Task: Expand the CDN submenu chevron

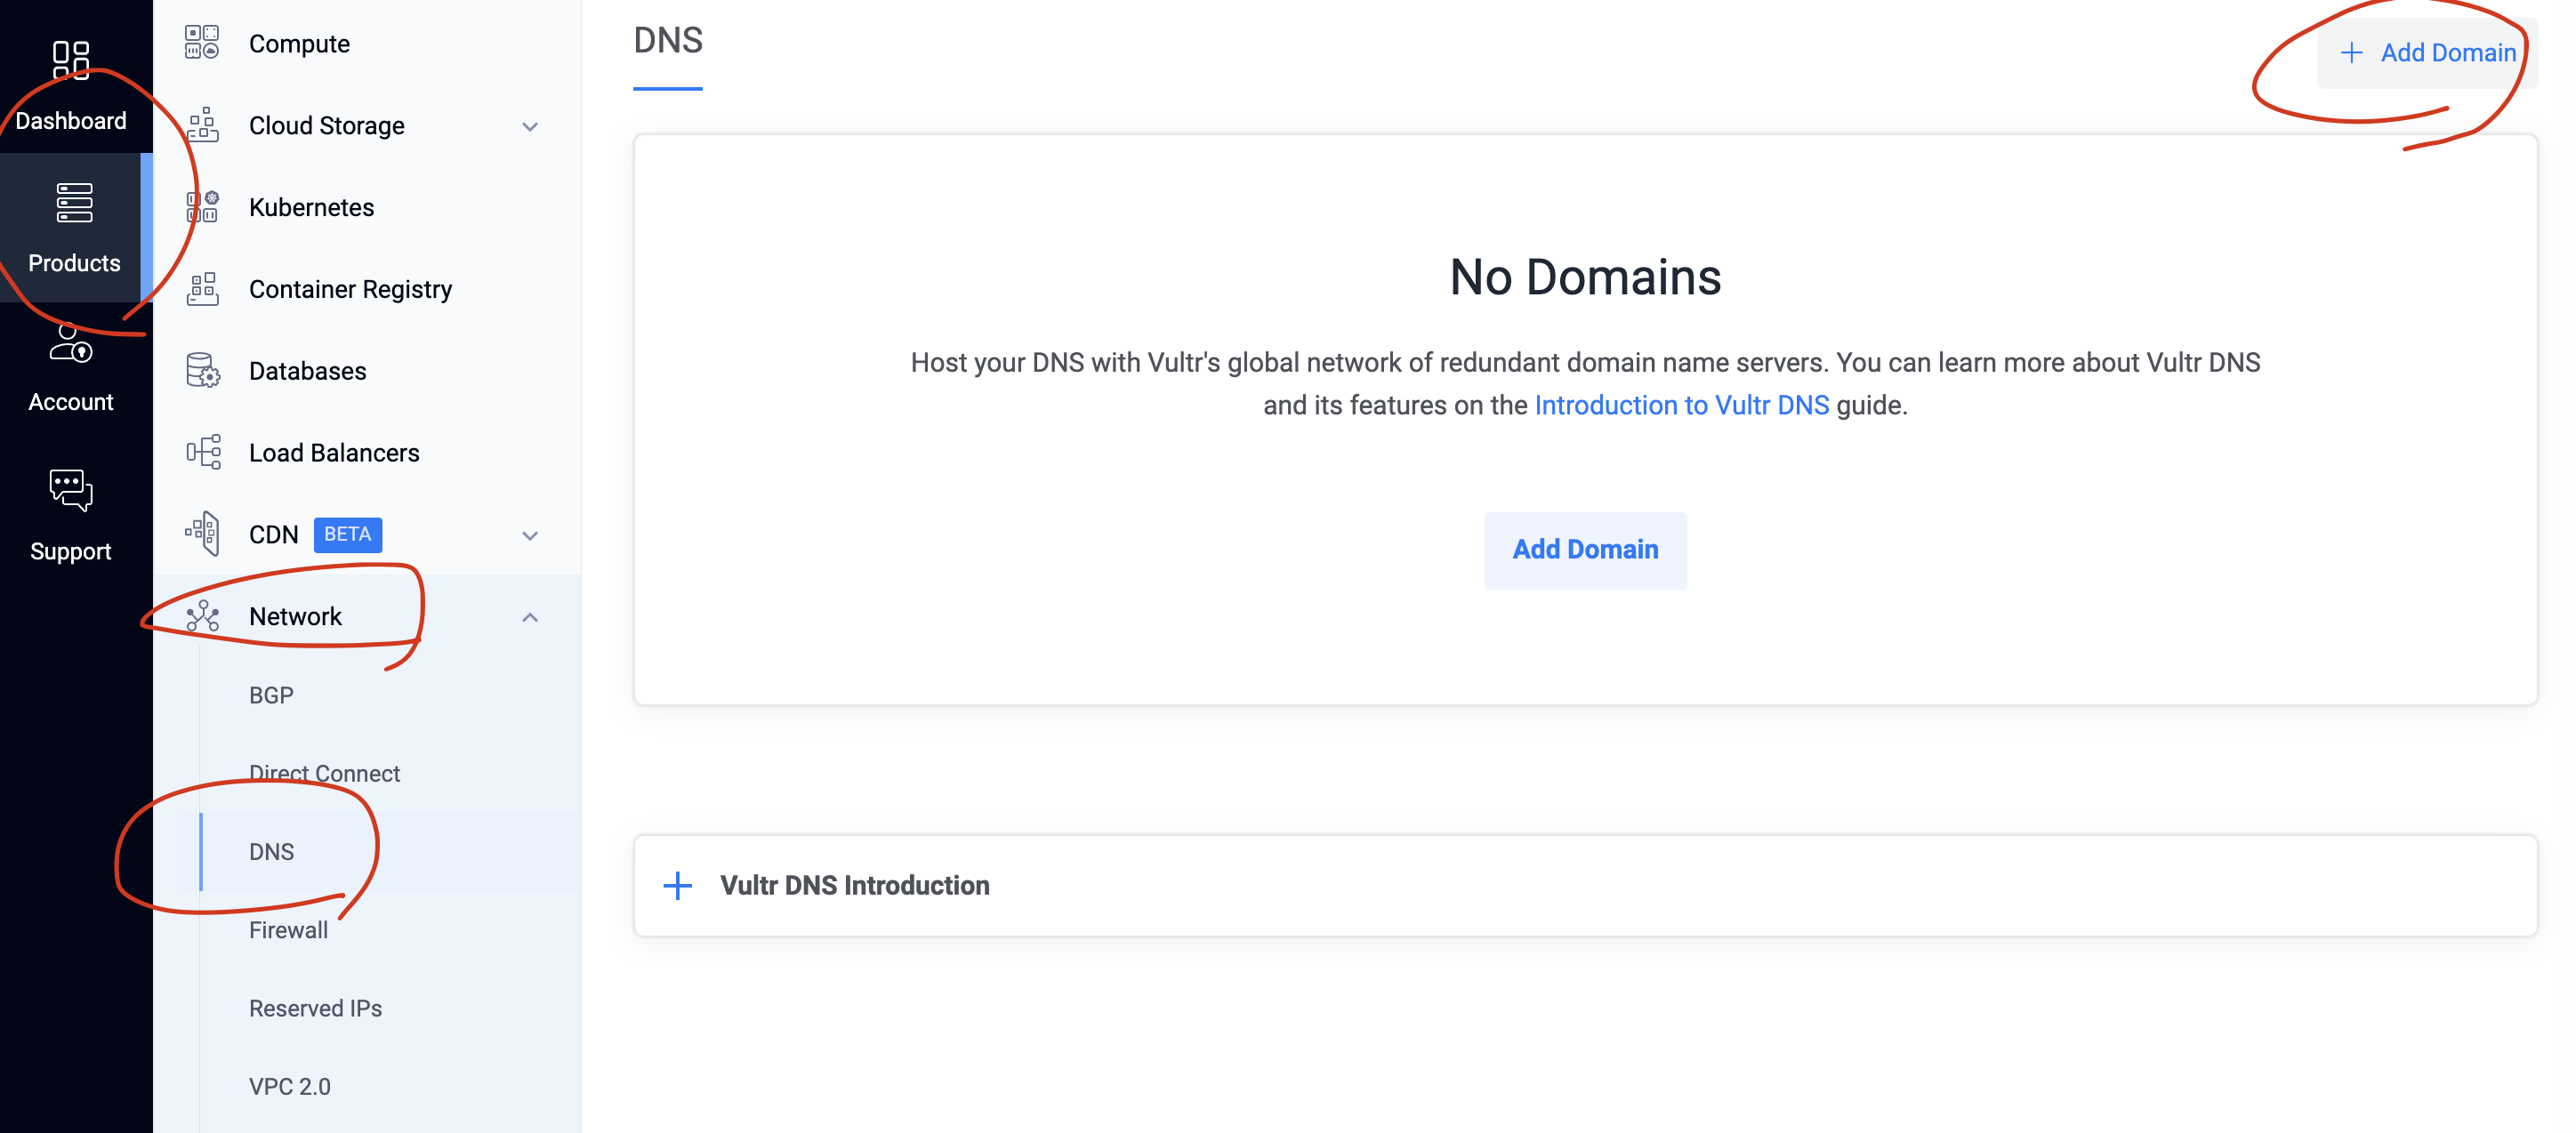Action: [530, 535]
